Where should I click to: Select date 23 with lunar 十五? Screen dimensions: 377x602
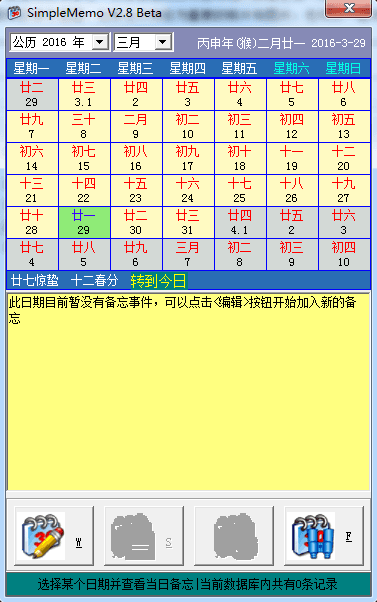click(x=136, y=190)
